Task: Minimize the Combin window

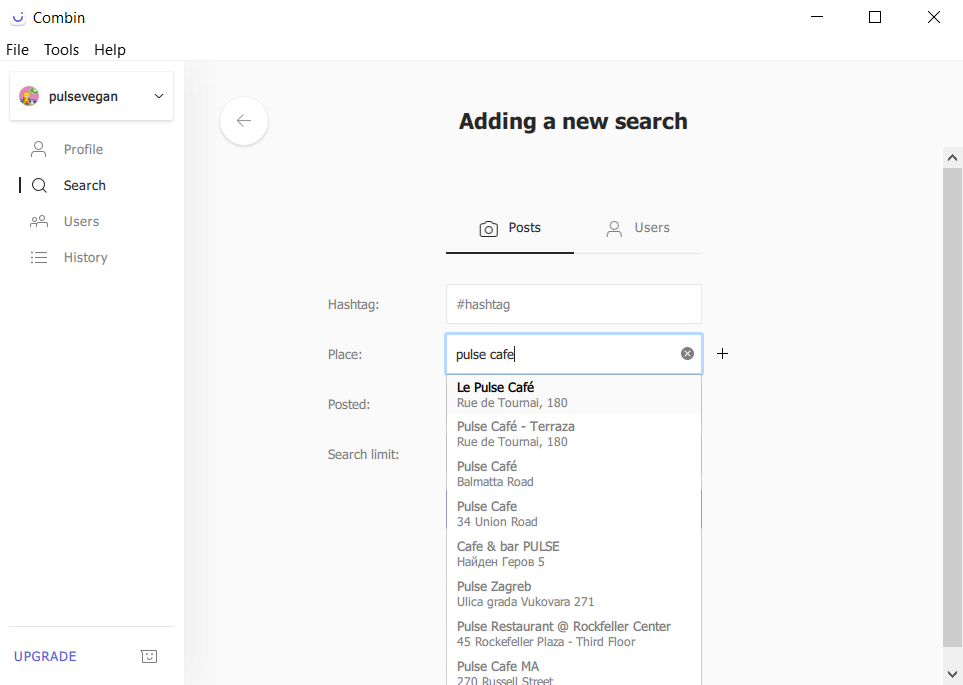Action: (817, 17)
